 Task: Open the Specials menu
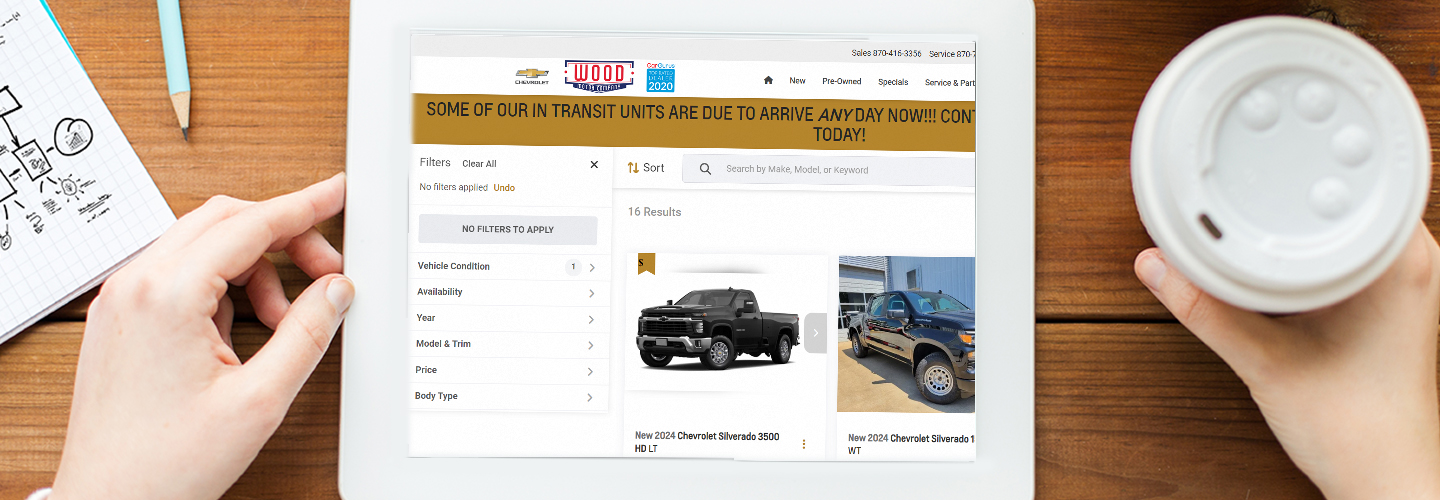coord(893,82)
